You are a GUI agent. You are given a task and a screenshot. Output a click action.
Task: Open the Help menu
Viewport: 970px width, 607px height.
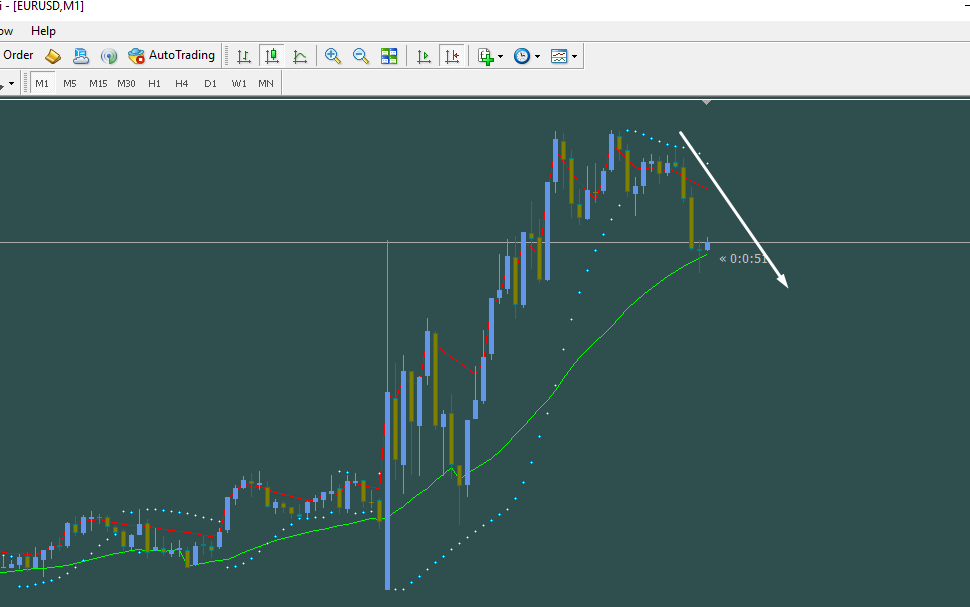[43, 31]
